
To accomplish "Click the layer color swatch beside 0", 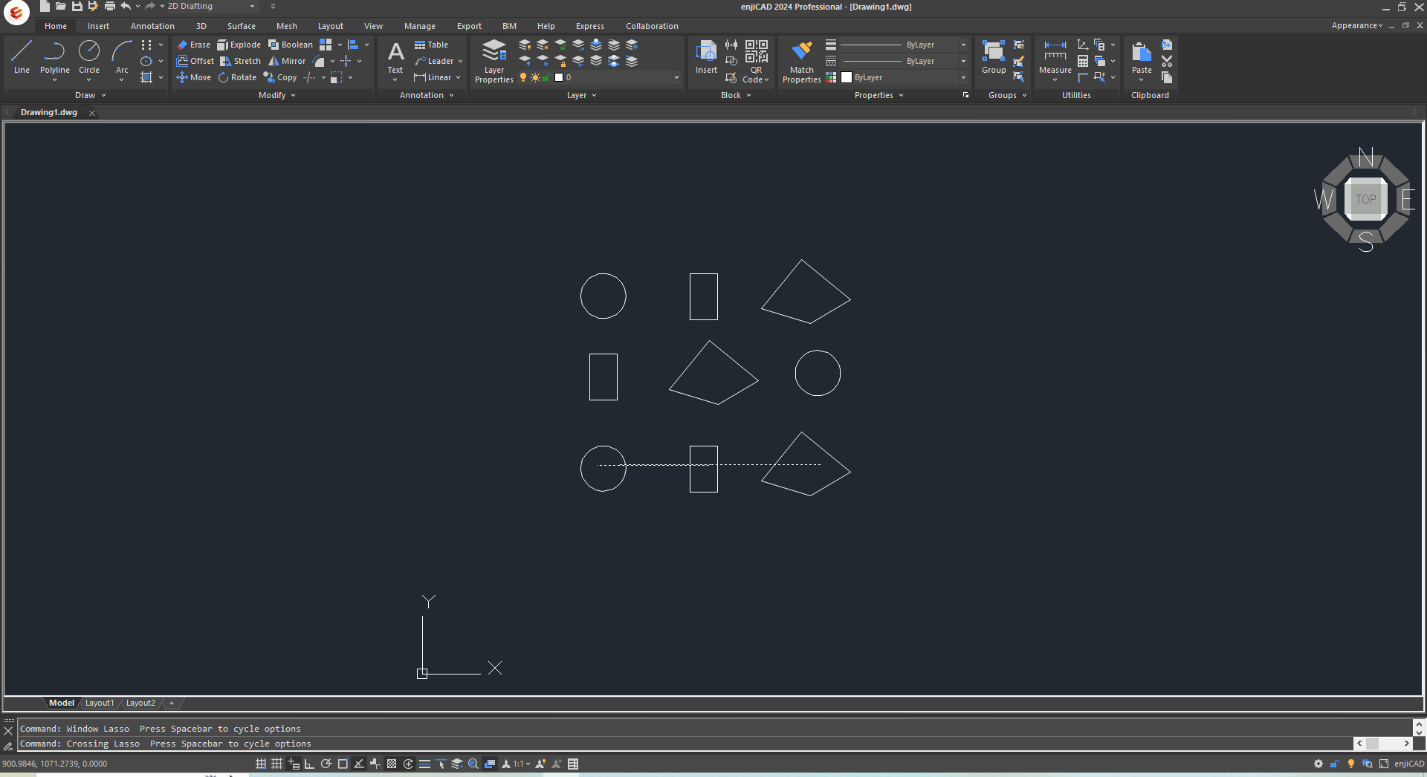I will [x=559, y=78].
